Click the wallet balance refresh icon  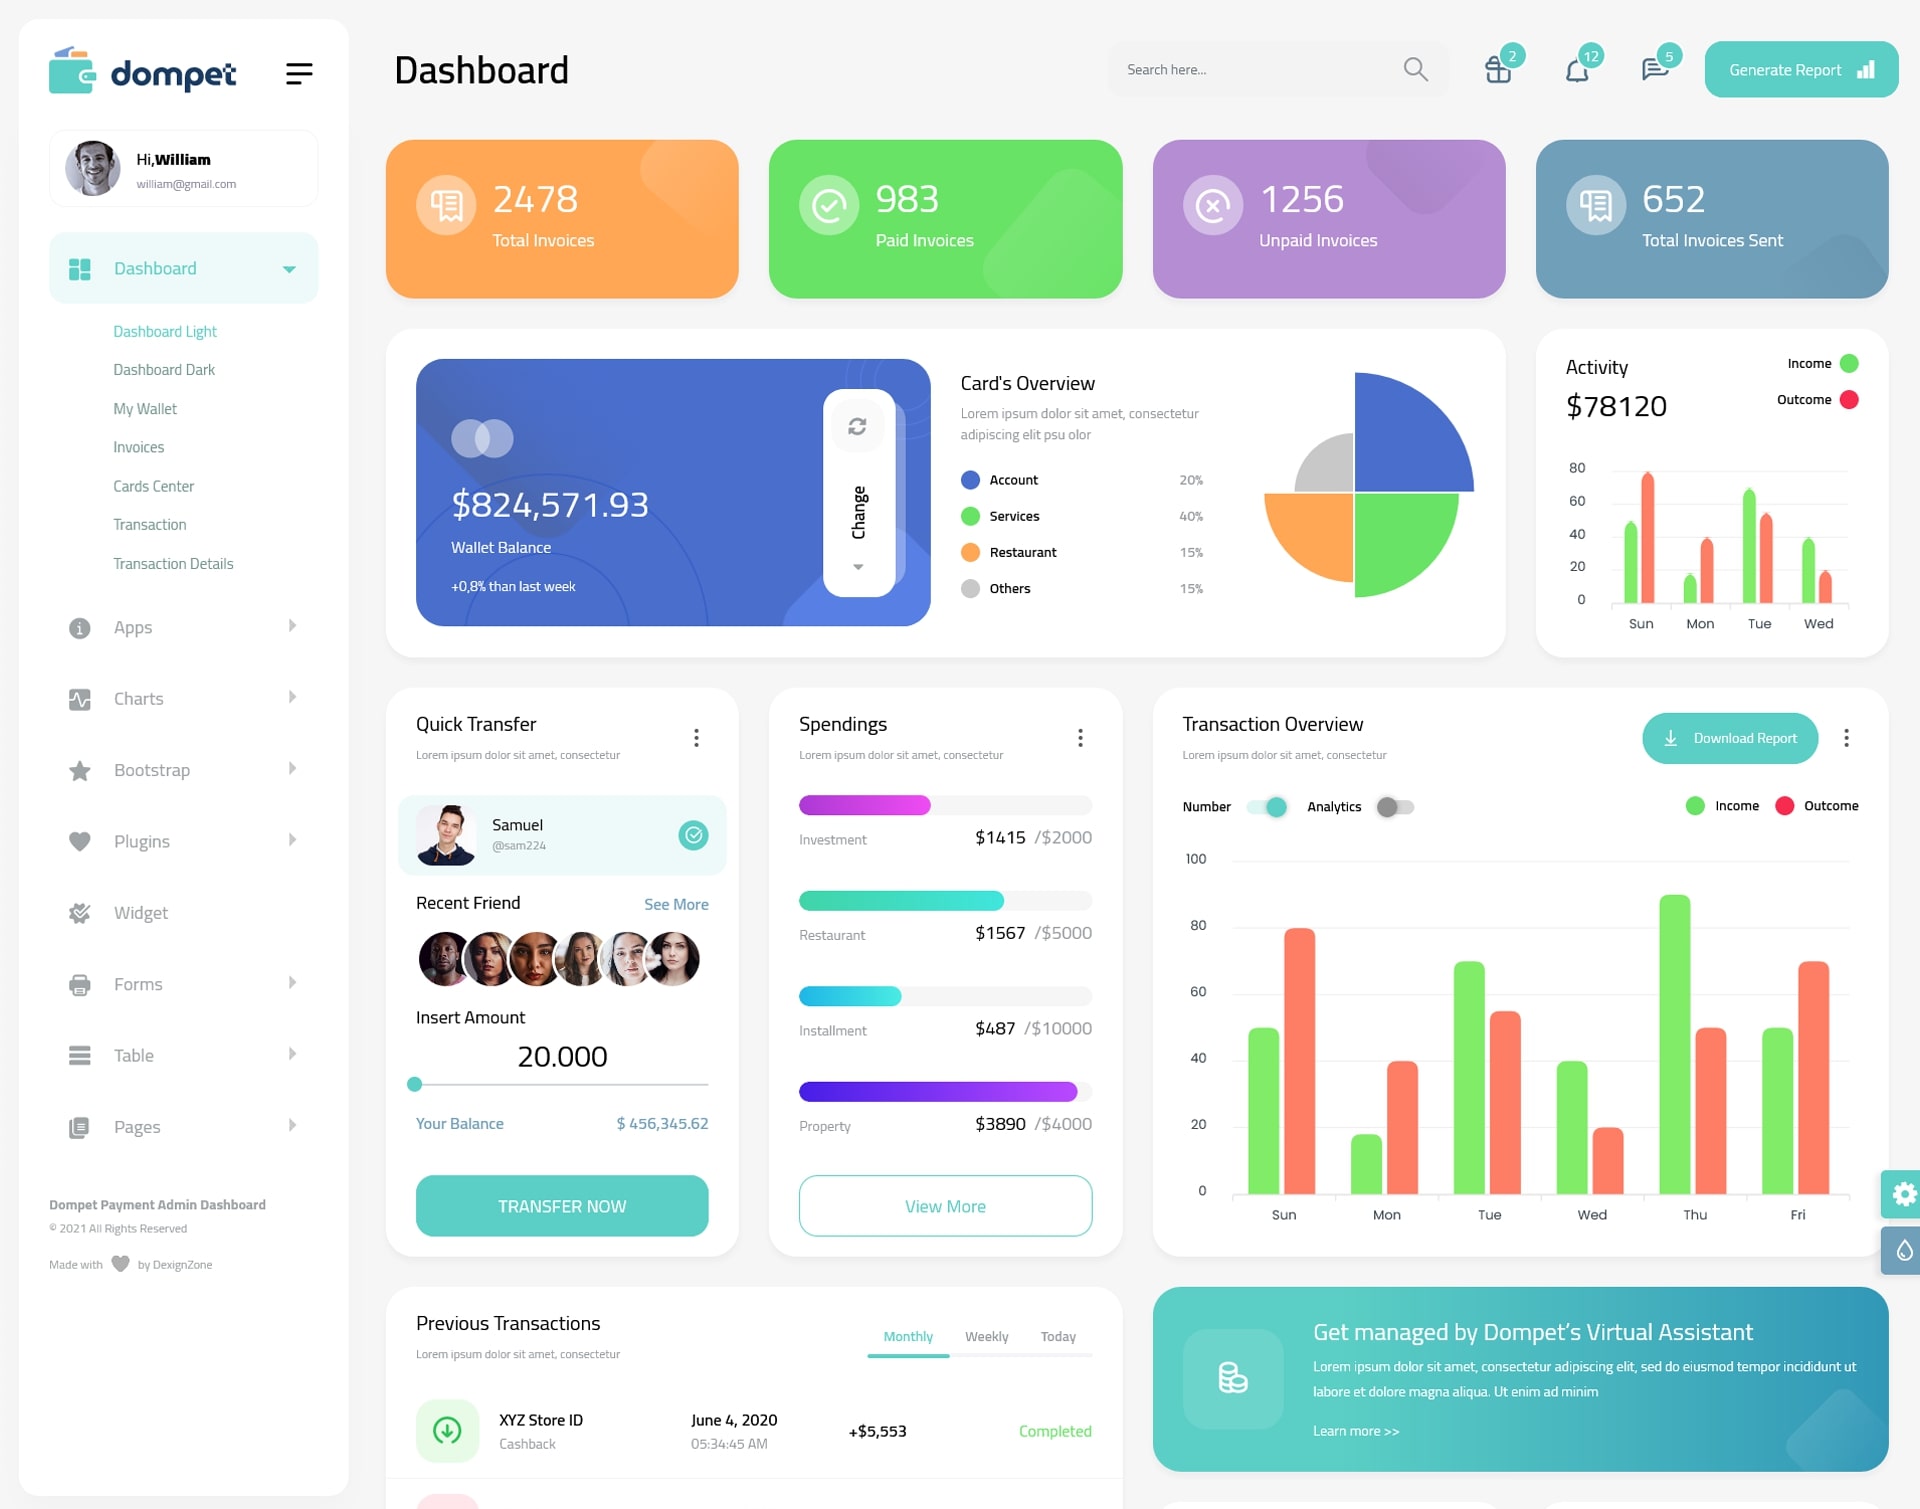pos(857,430)
